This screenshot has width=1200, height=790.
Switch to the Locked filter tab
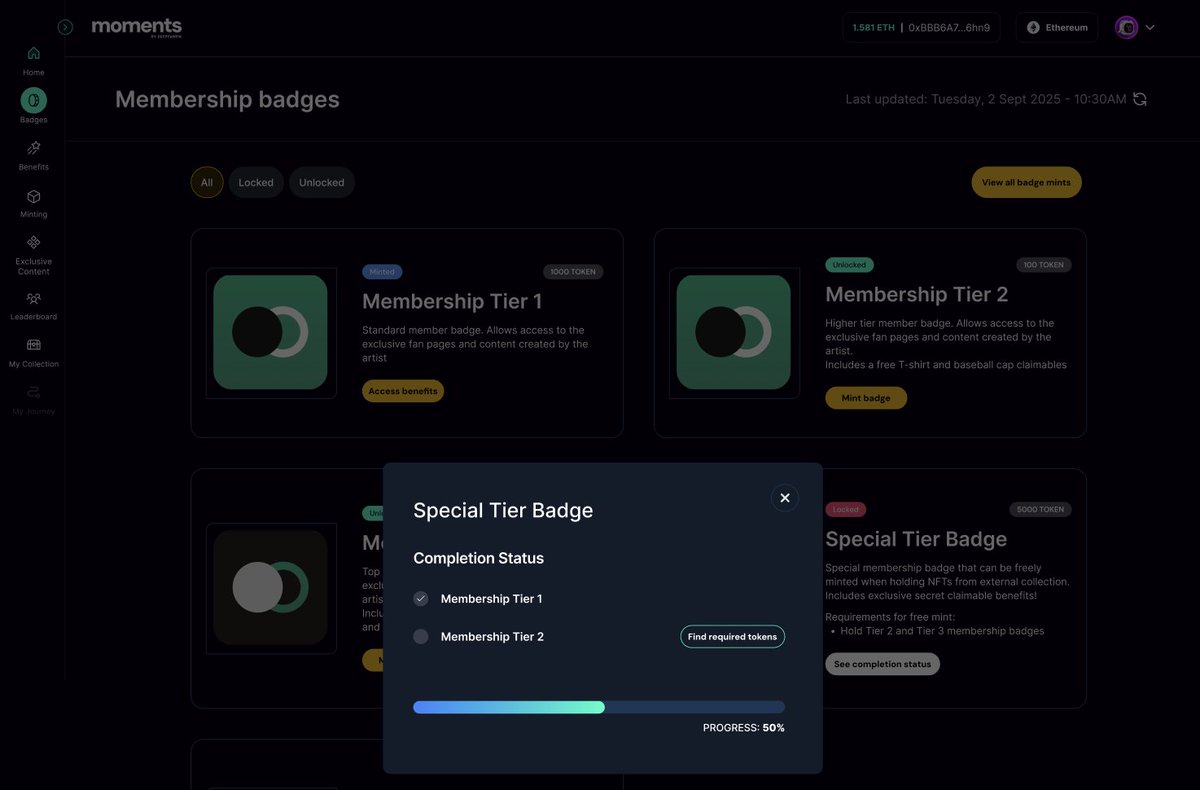coord(255,182)
